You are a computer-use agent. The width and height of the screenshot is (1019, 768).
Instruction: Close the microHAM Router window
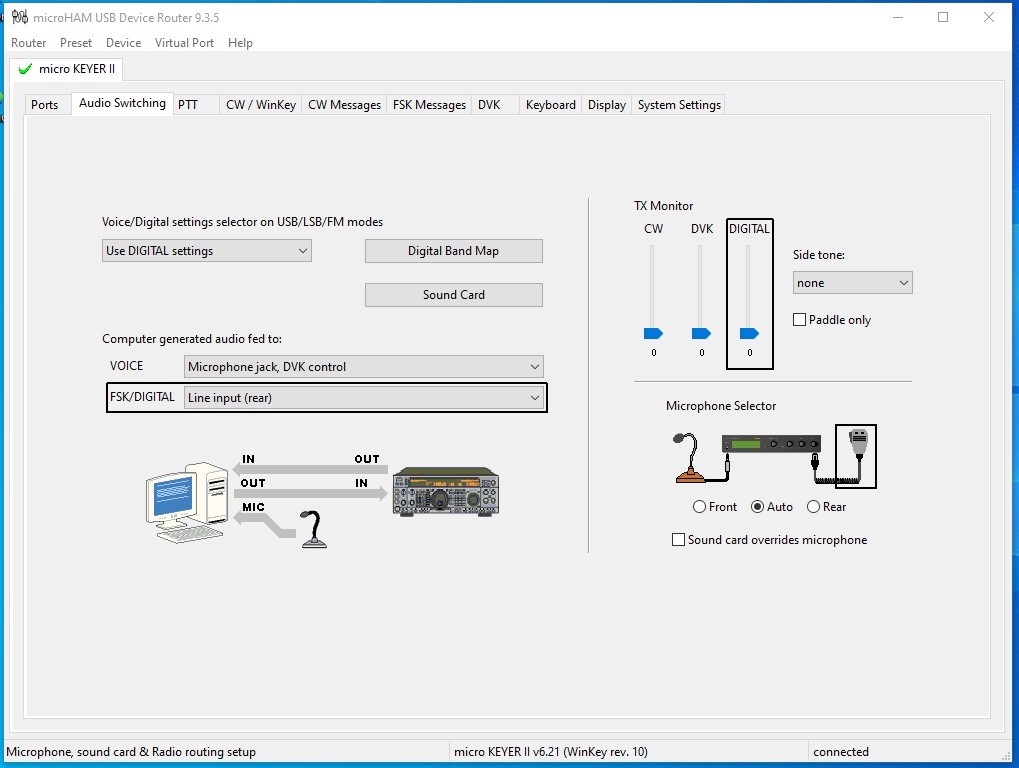[988, 18]
